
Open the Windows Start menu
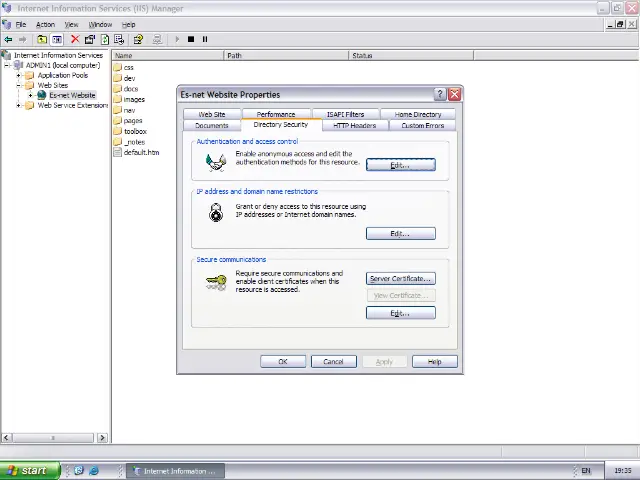tap(30, 471)
